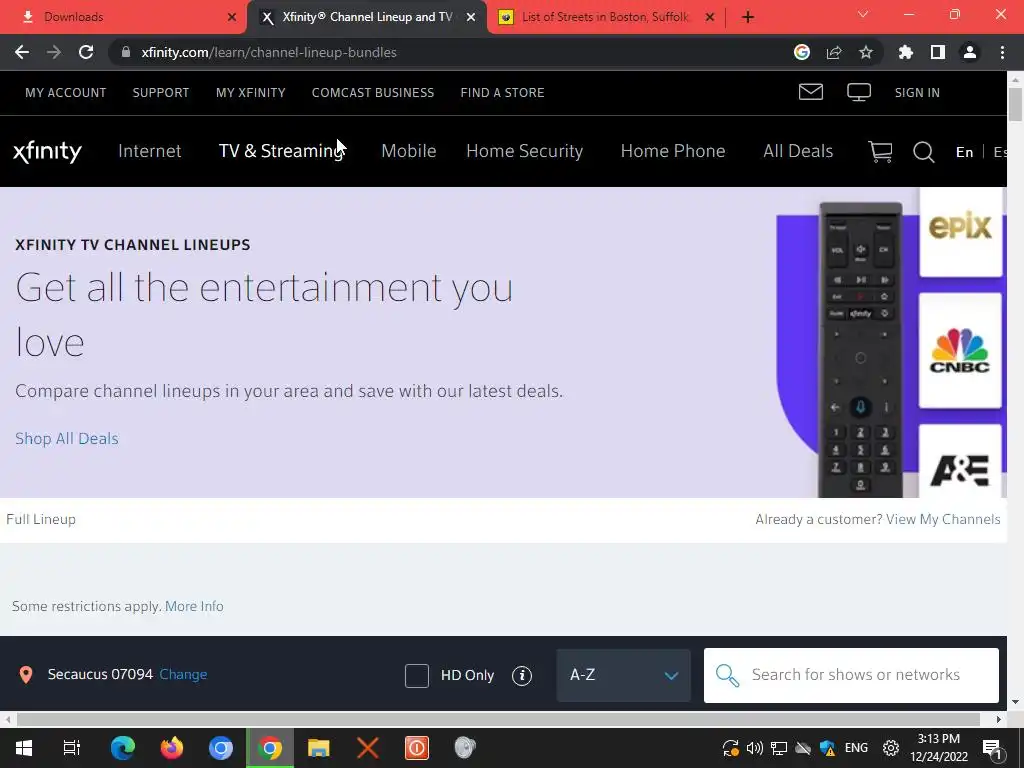
Task: Click ENG language indicator in tray
Action: [856, 748]
